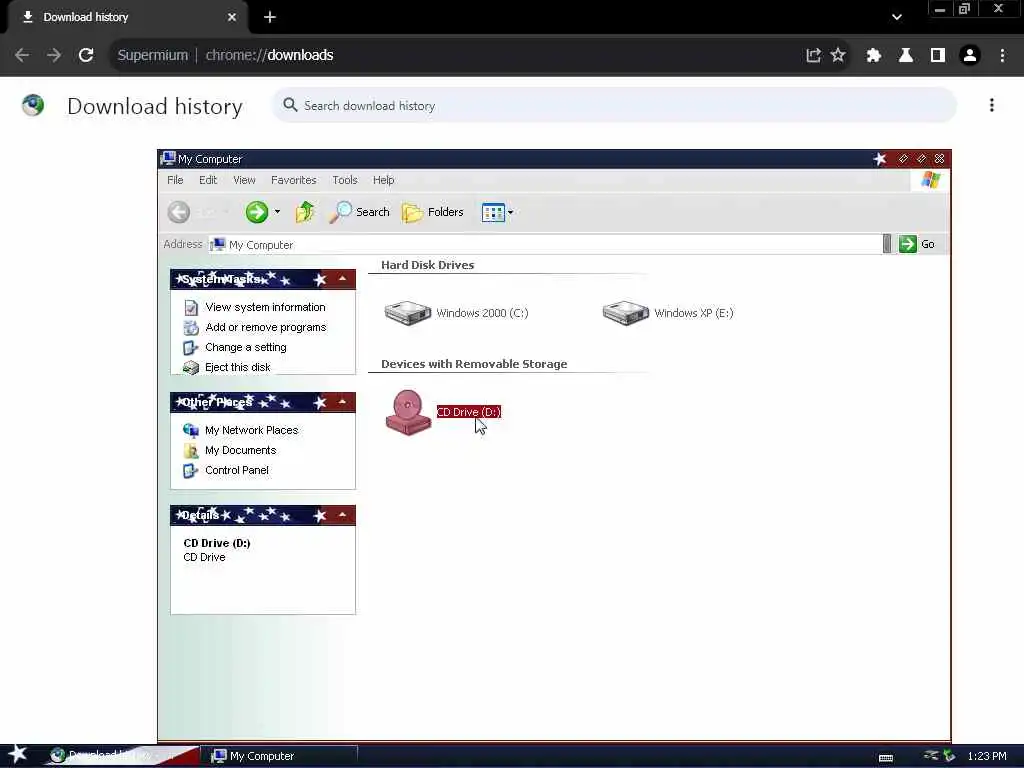Click Change a setting
Image resolution: width=1024 pixels, height=768 pixels.
coord(246,347)
